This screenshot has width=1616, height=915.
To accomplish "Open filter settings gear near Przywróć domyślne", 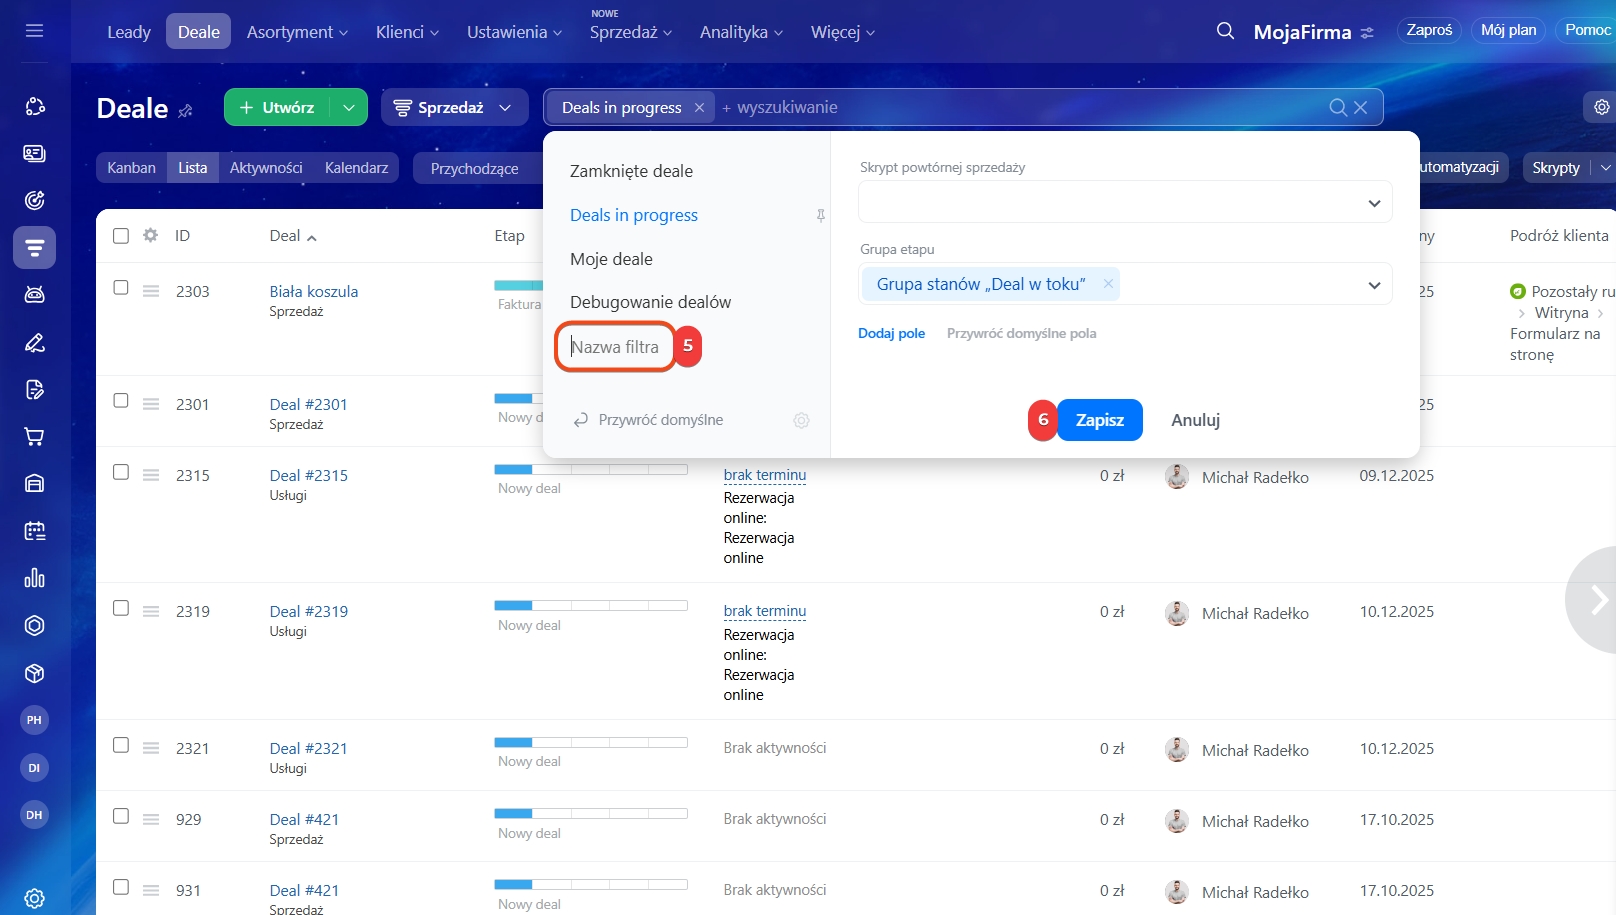I will click(801, 421).
